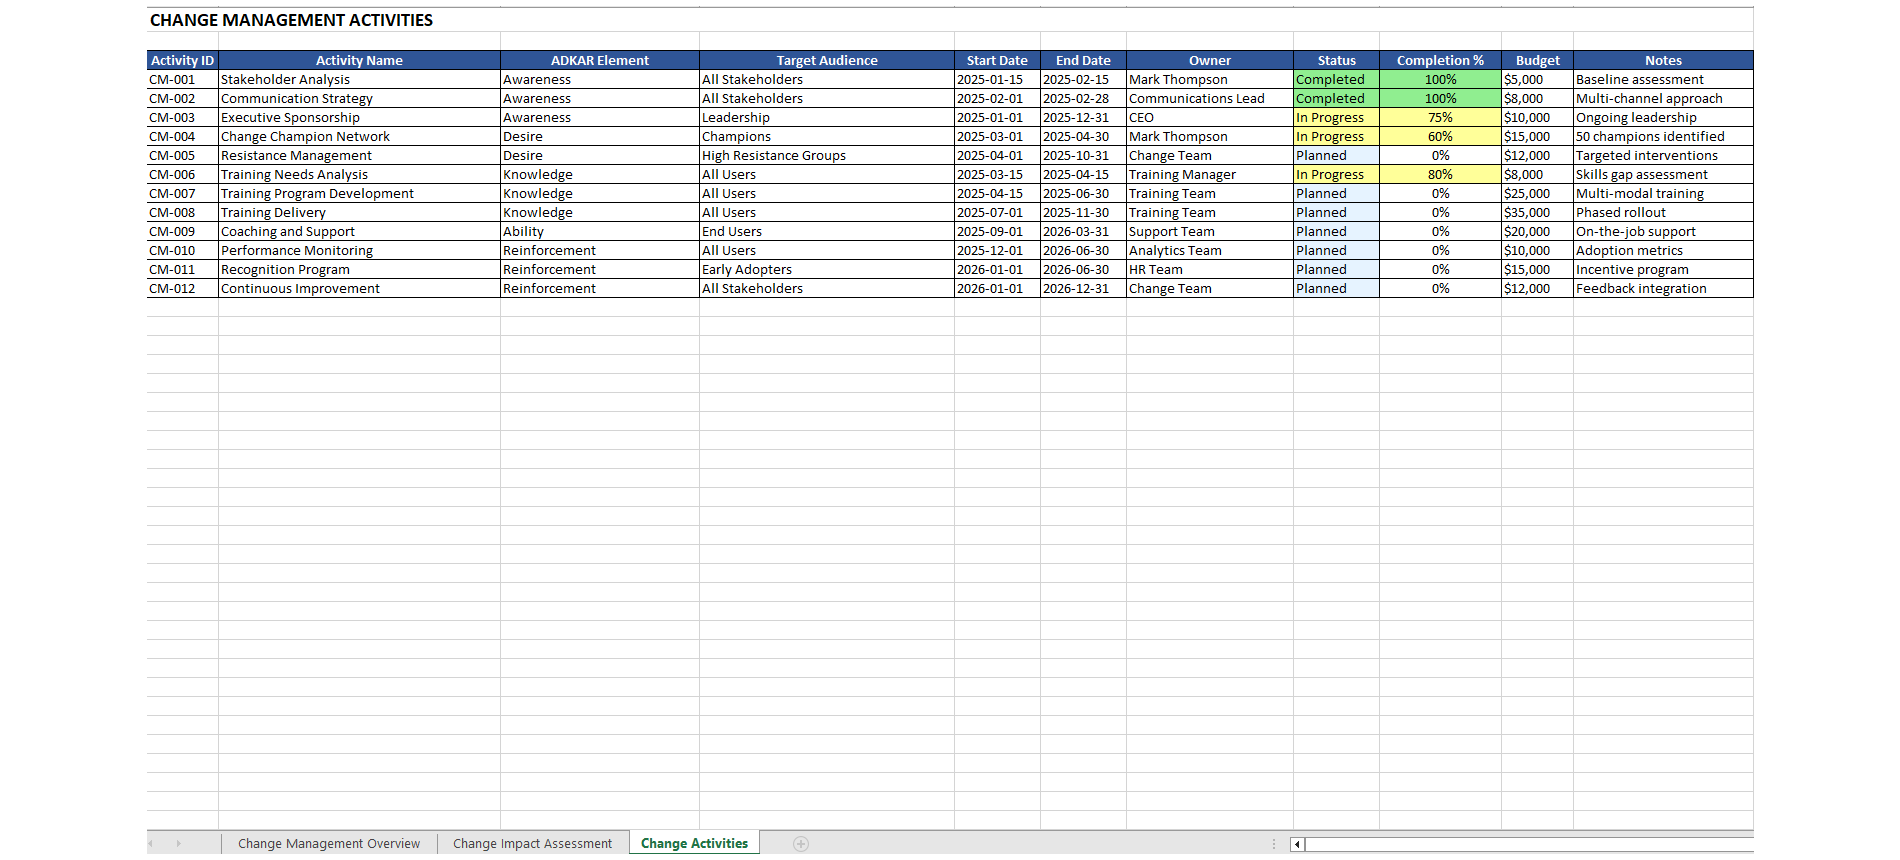Select the Completion % header cell
The image size is (1900, 860).
[x=1440, y=61]
